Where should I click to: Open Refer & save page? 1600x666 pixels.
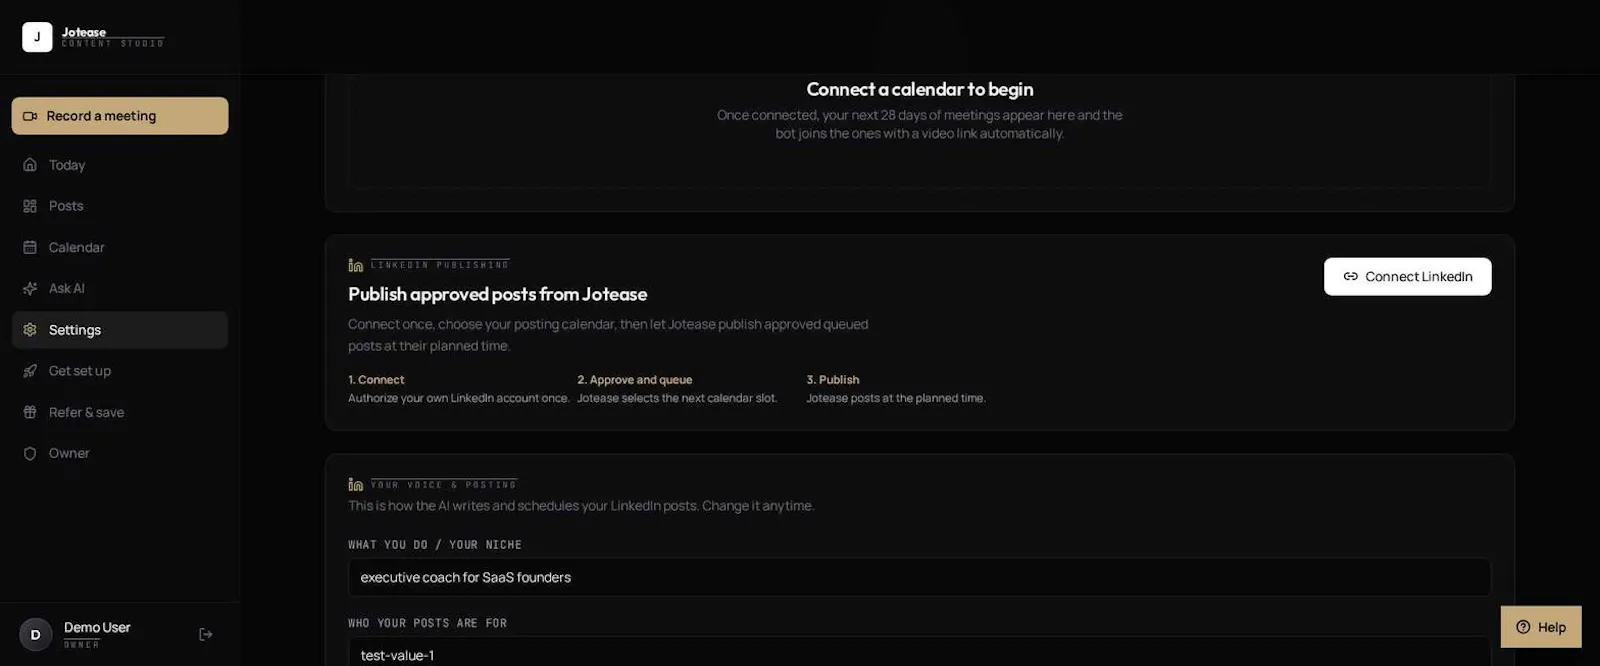(120, 412)
